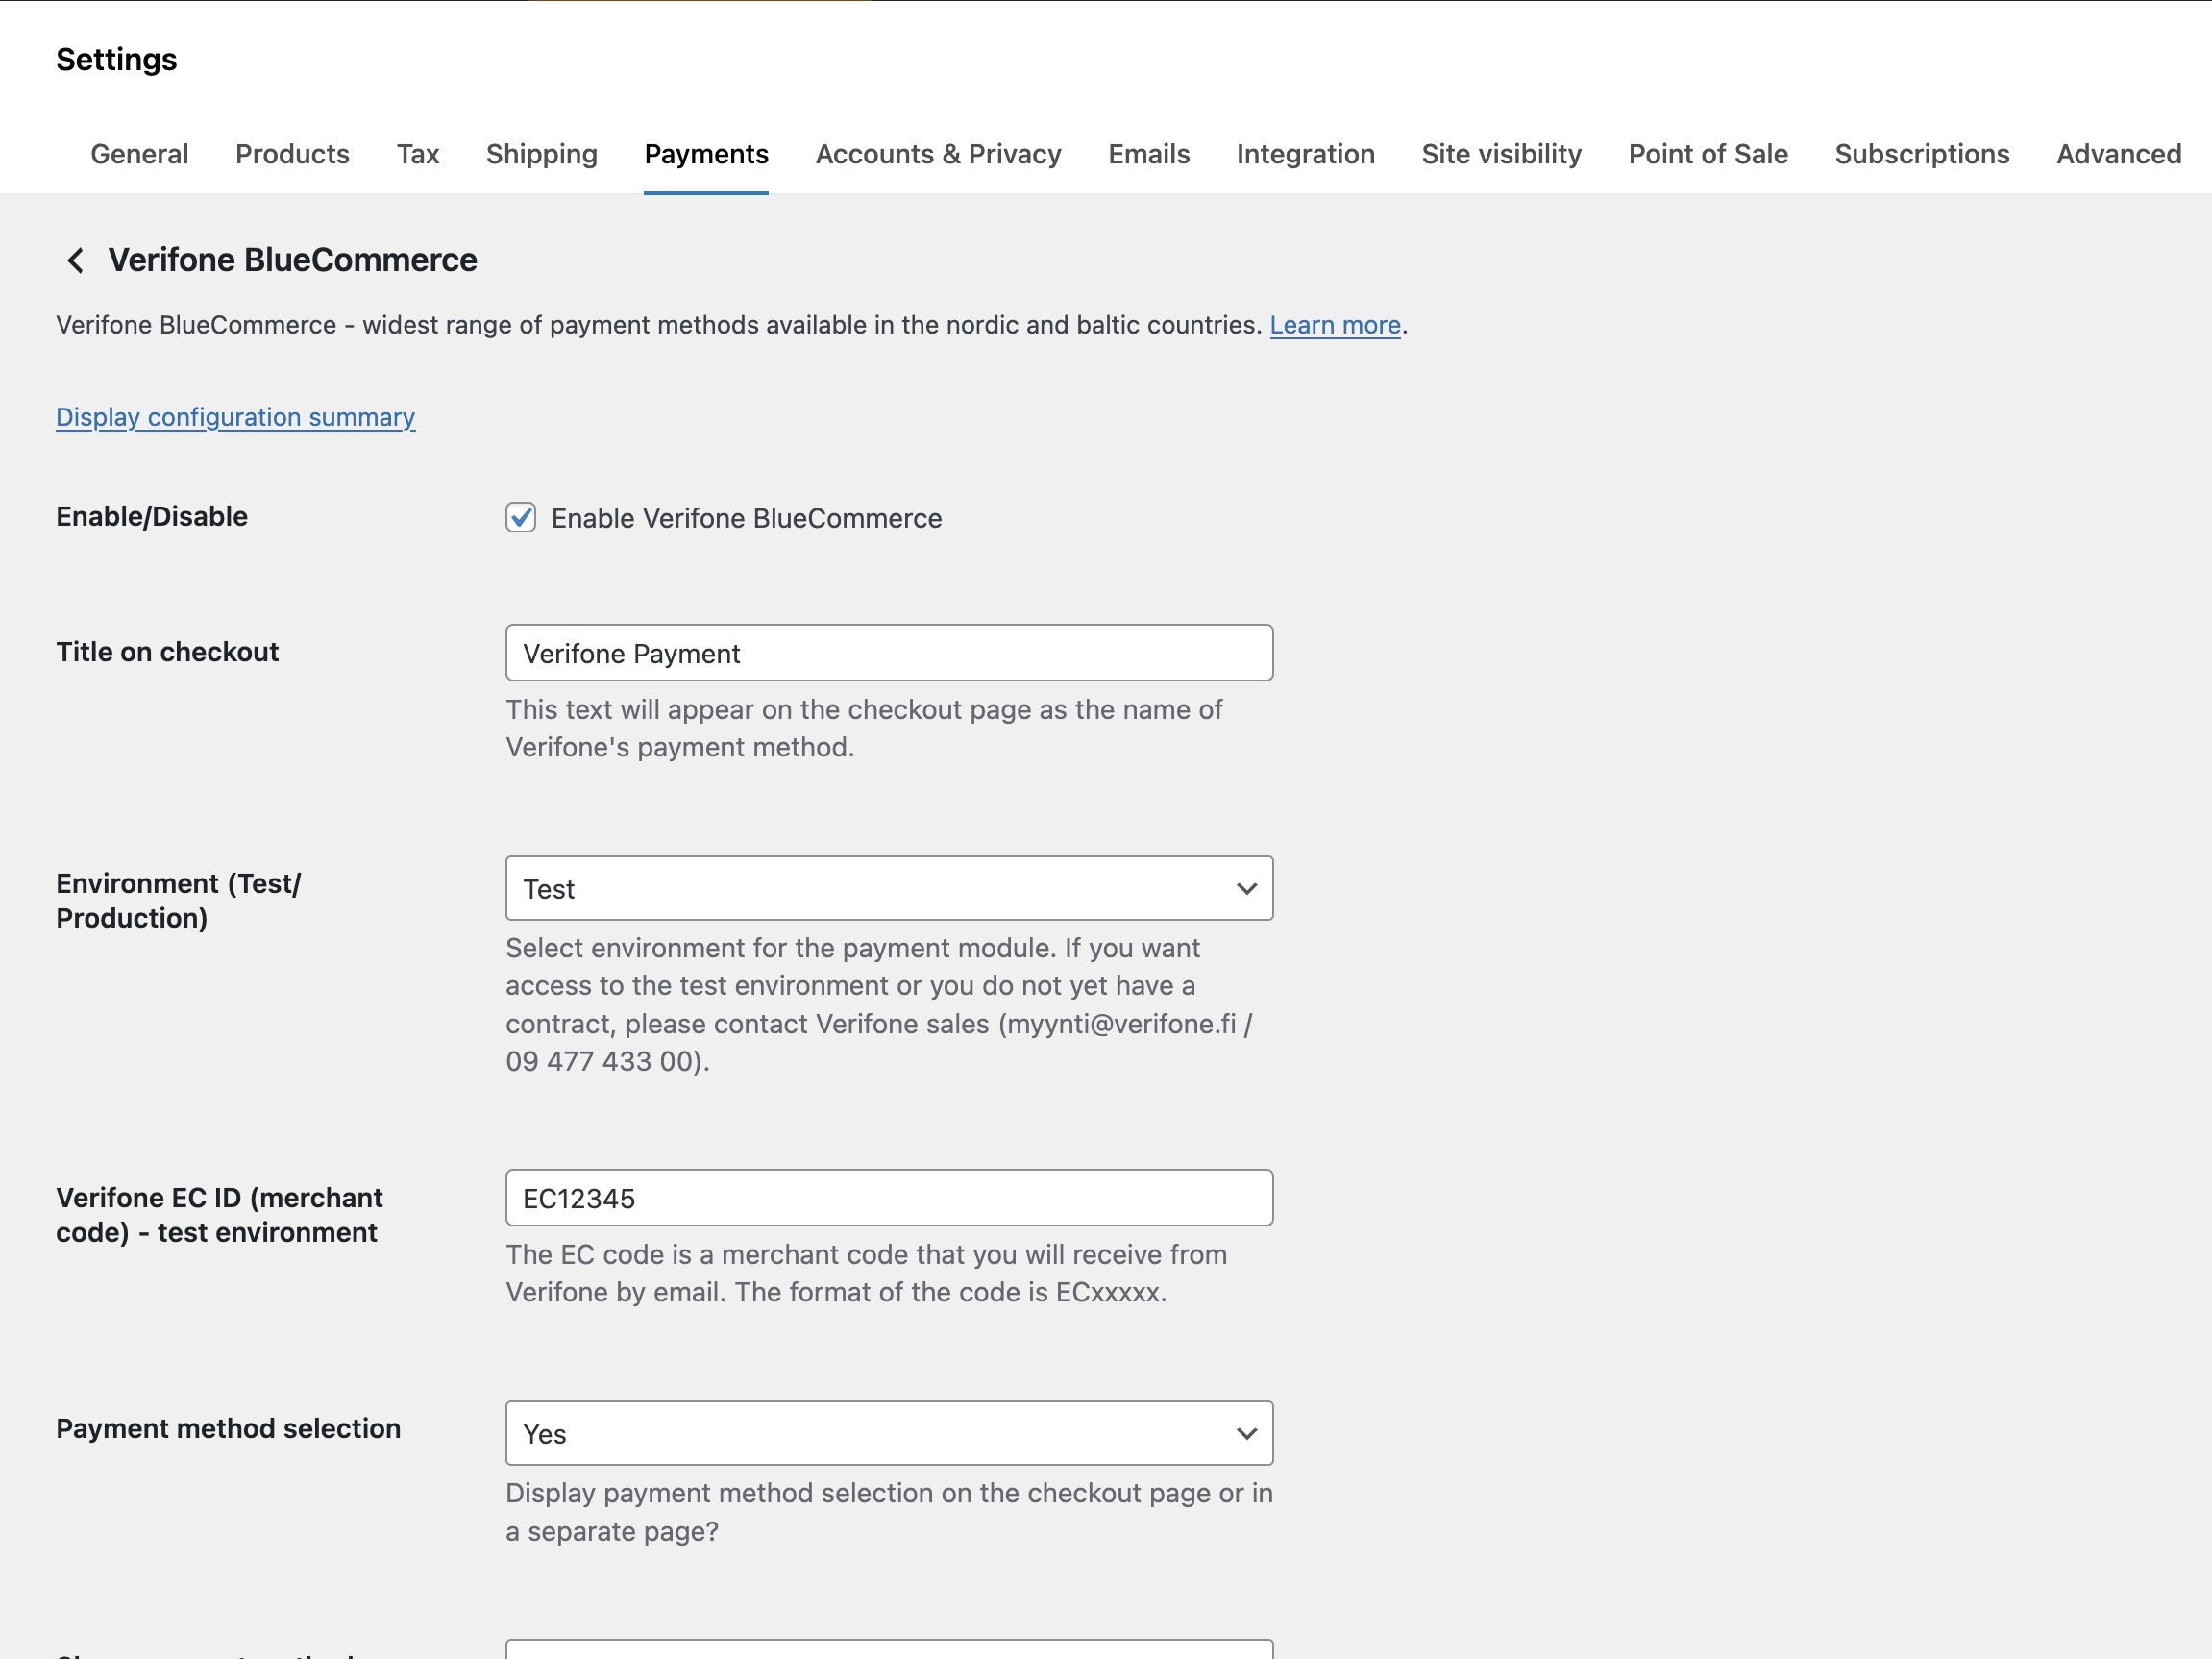Image resolution: width=2212 pixels, height=1659 pixels.
Task: Open Accounts & Privacy tab
Action: 937,154
